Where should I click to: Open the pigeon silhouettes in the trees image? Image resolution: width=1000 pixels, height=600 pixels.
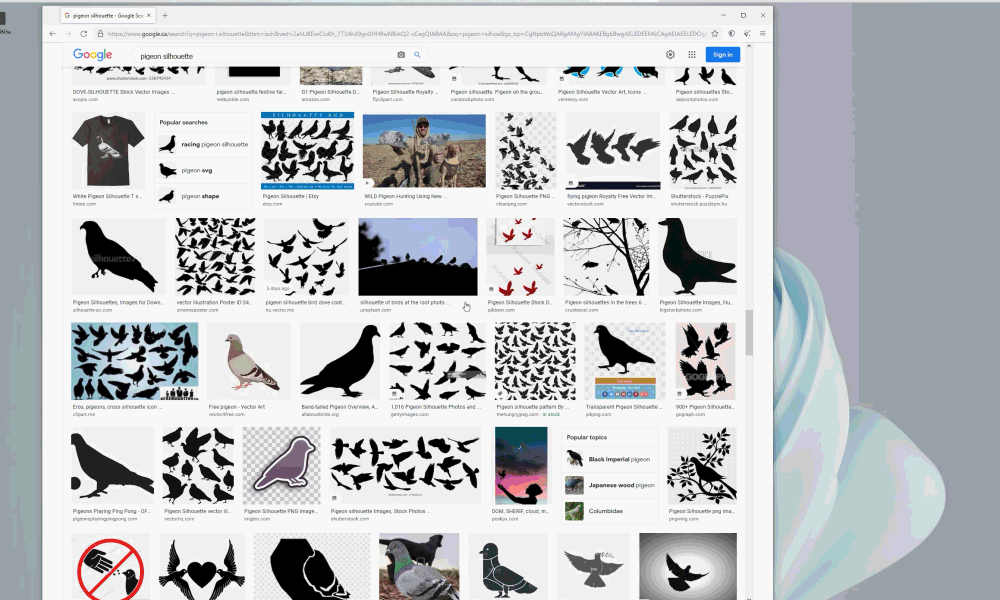pos(607,257)
